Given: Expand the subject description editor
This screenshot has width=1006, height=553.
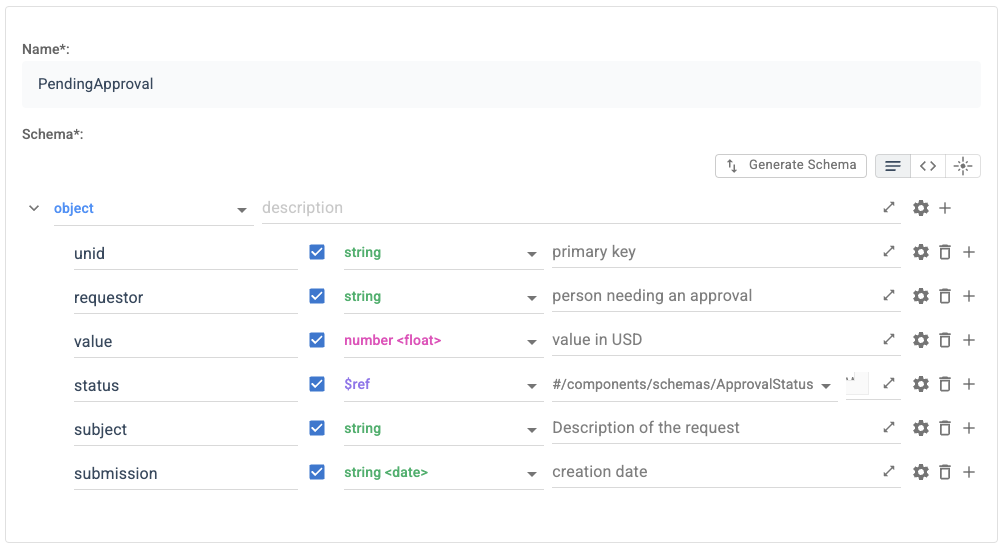Looking at the screenshot, I should 889,428.
